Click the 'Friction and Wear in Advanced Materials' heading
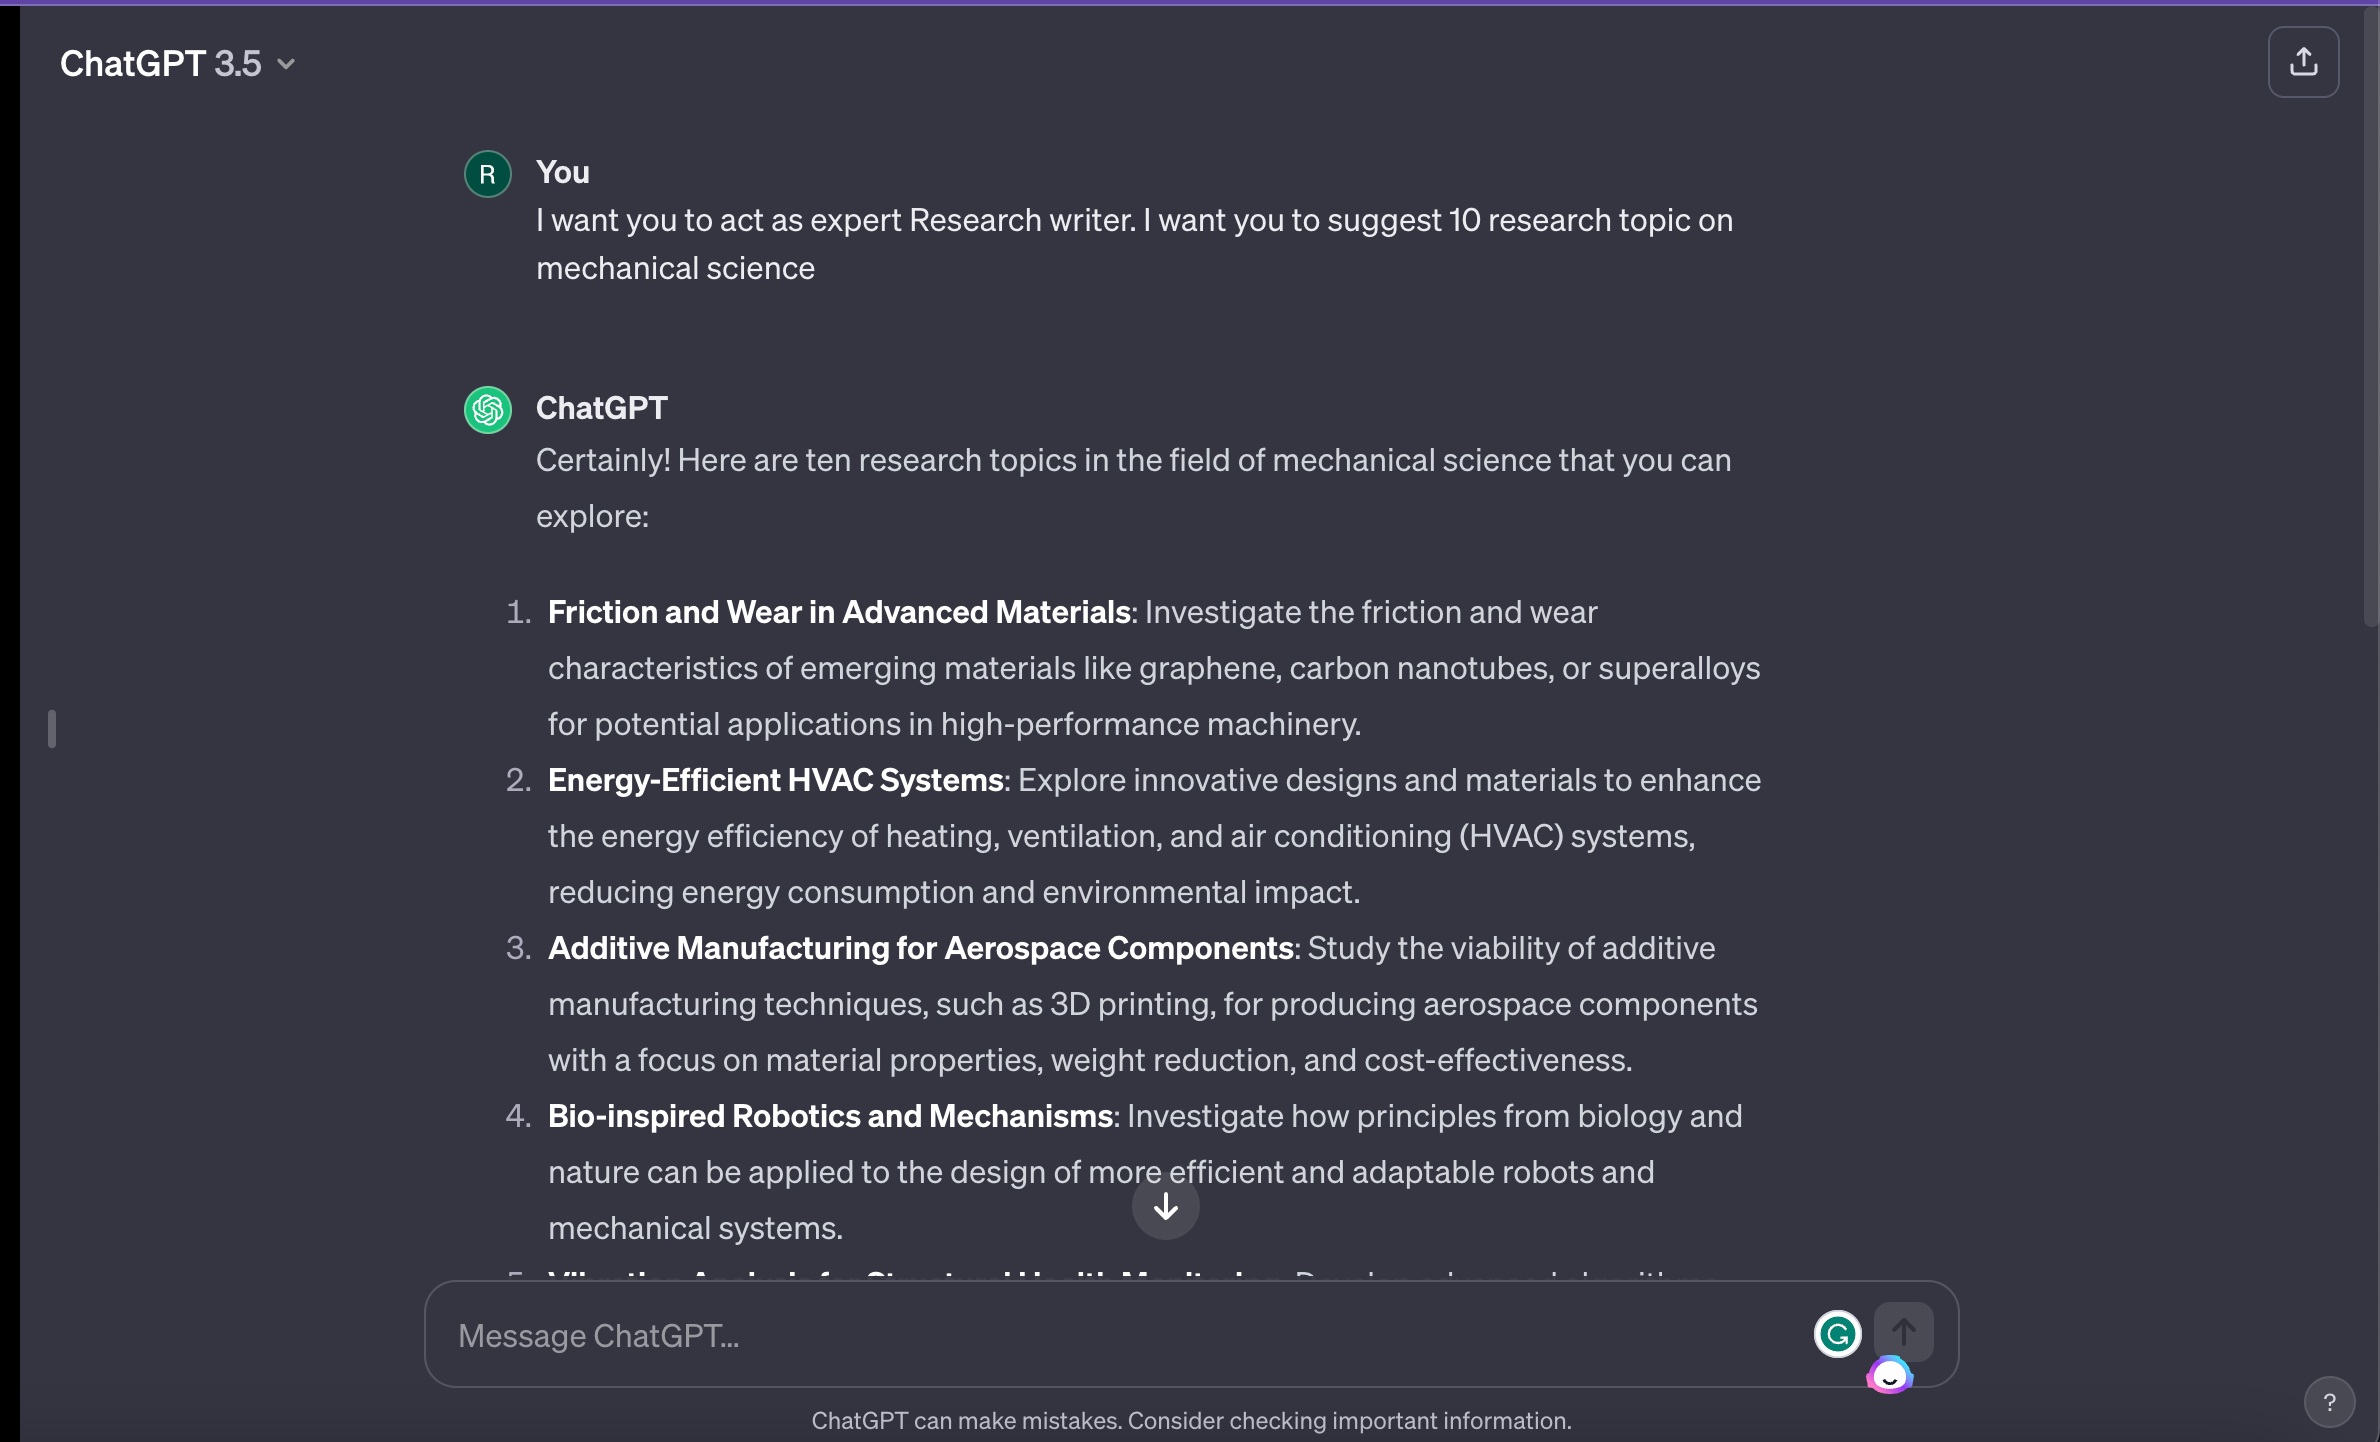Screen dimensions: 2380x1442 839,612
